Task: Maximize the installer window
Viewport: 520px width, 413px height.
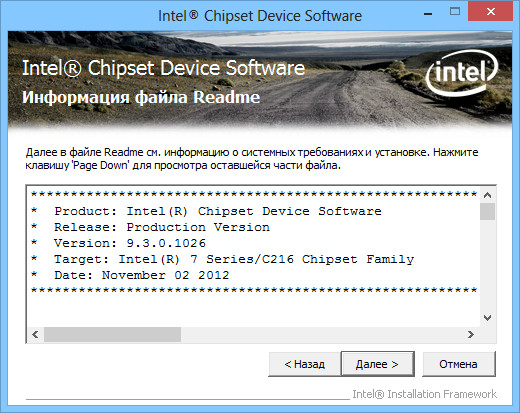Action: tap(455, 12)
